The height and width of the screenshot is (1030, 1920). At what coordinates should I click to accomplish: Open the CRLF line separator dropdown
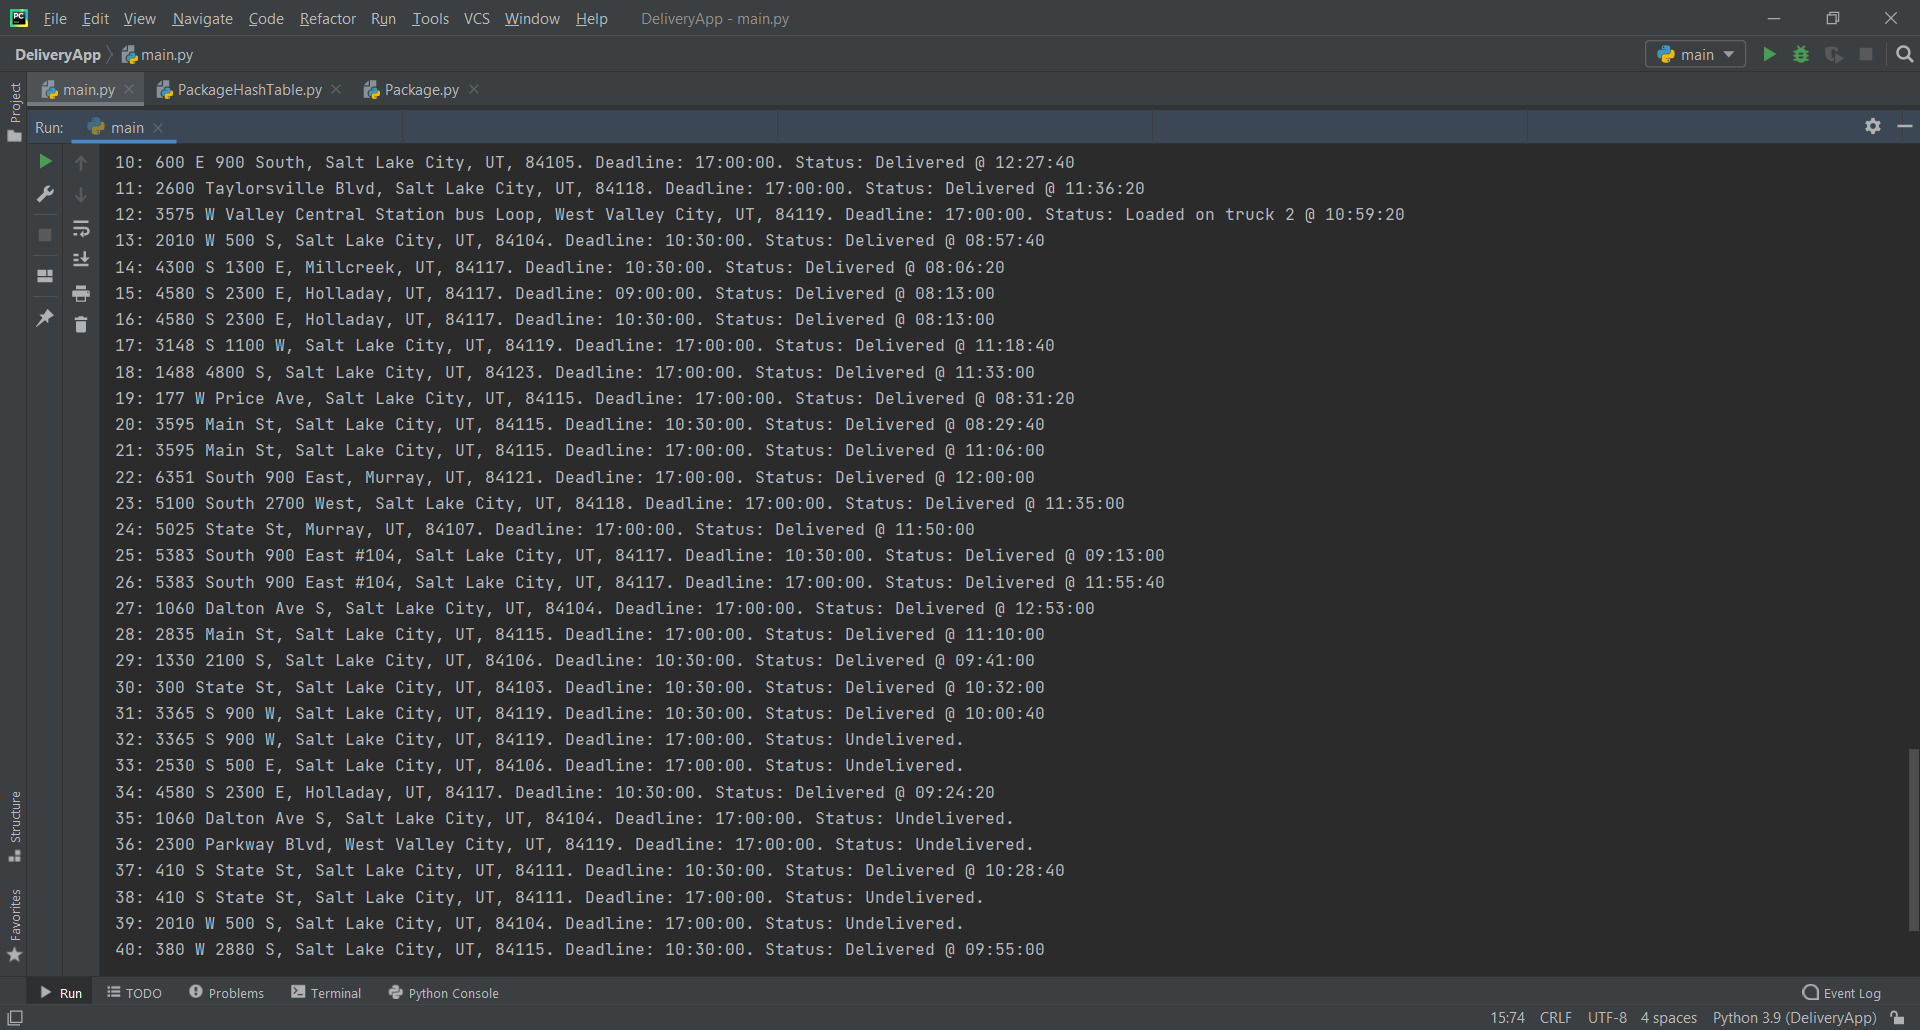[x=1556, y=1017]
